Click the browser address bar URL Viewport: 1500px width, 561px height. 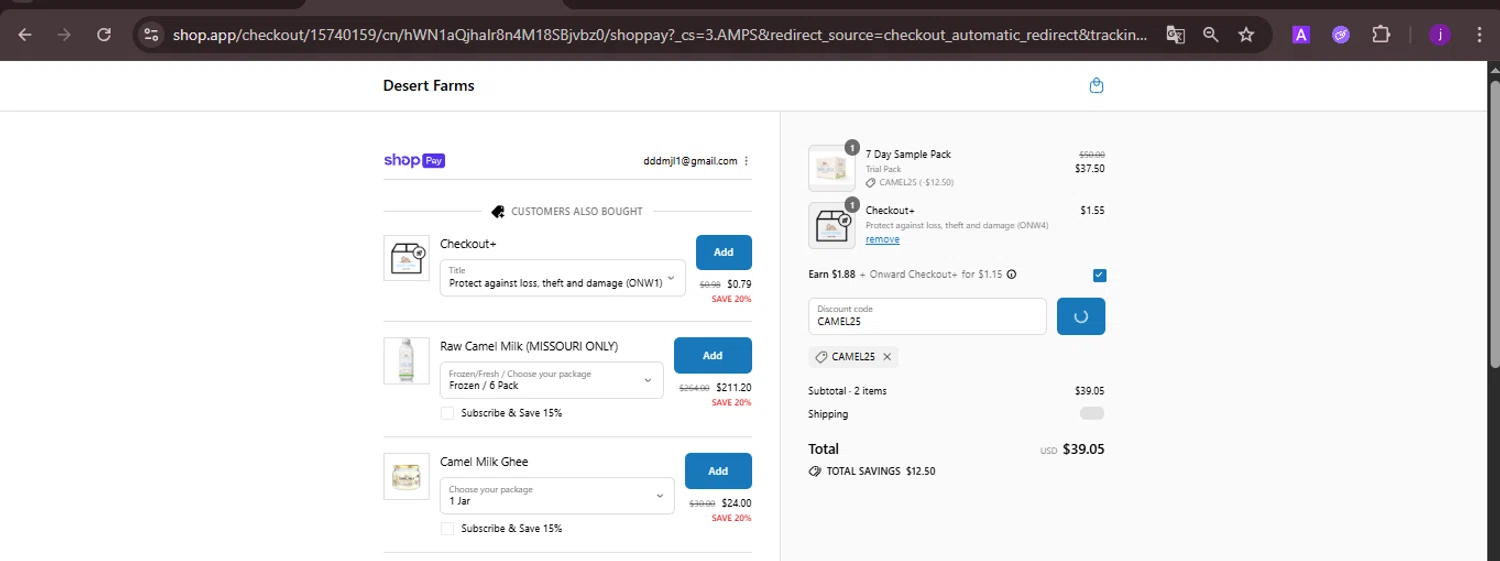(660, 34)
